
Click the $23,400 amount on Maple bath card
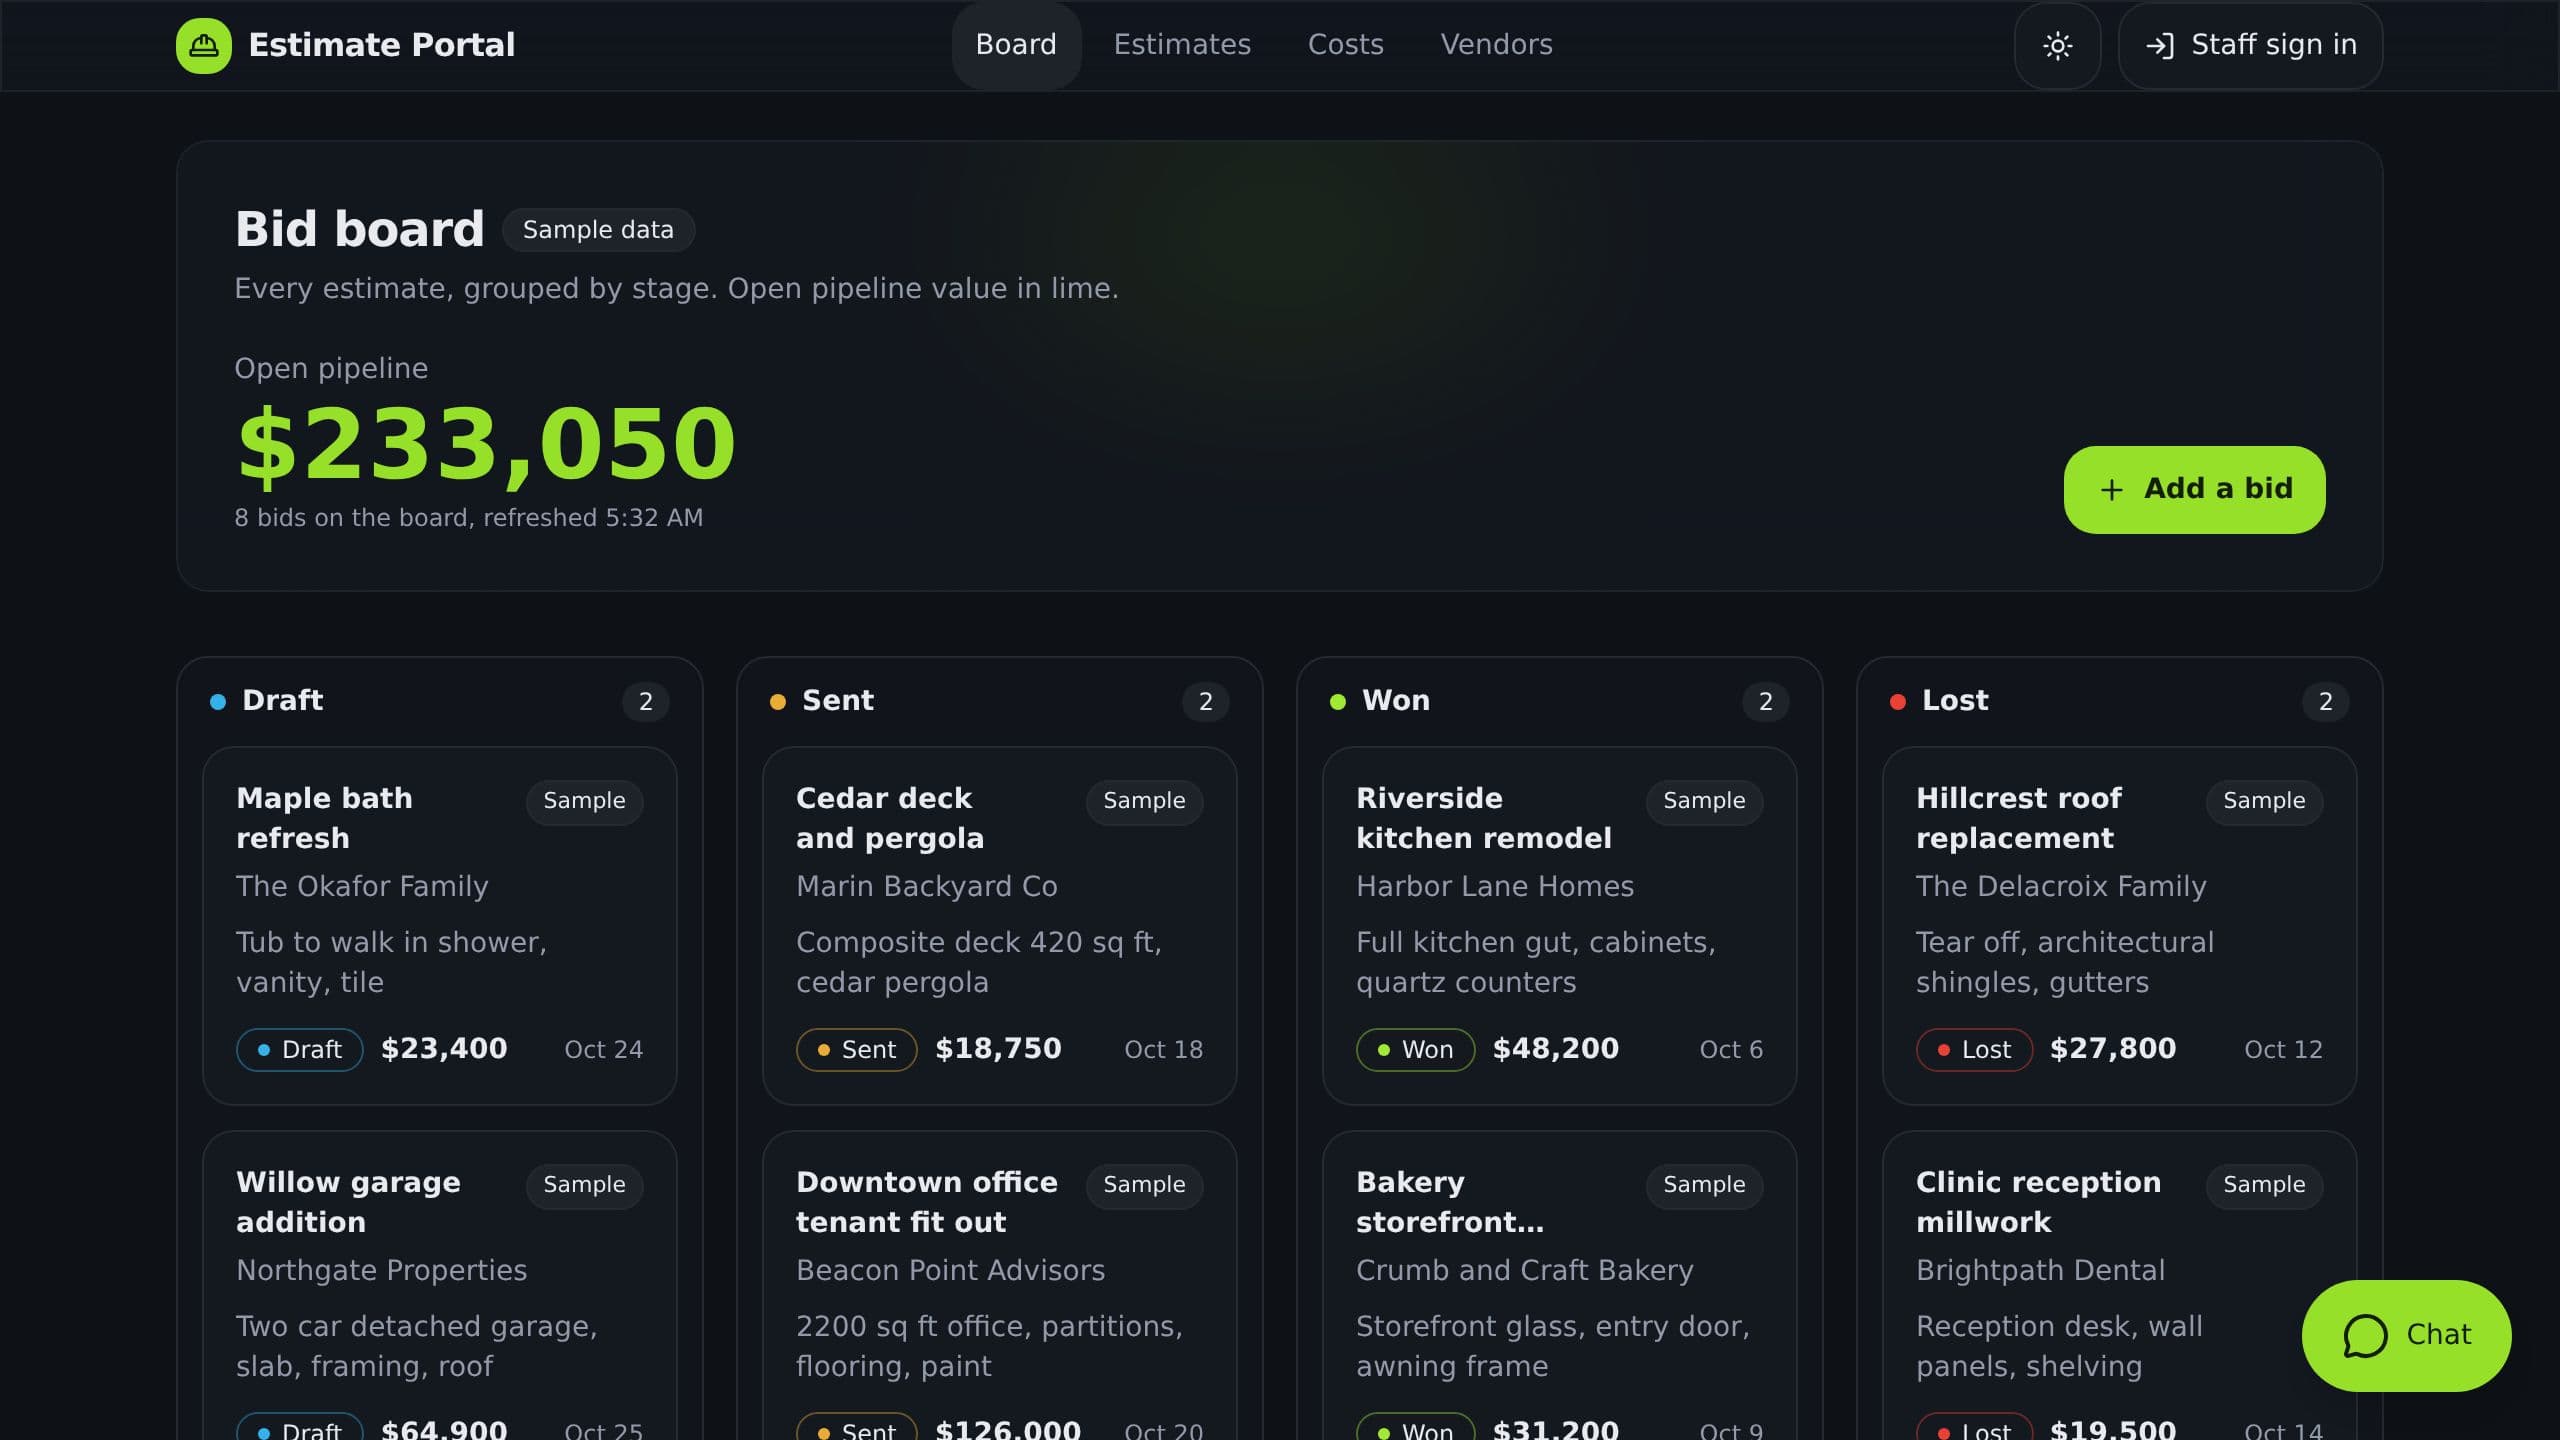(x=444, y=1049)
